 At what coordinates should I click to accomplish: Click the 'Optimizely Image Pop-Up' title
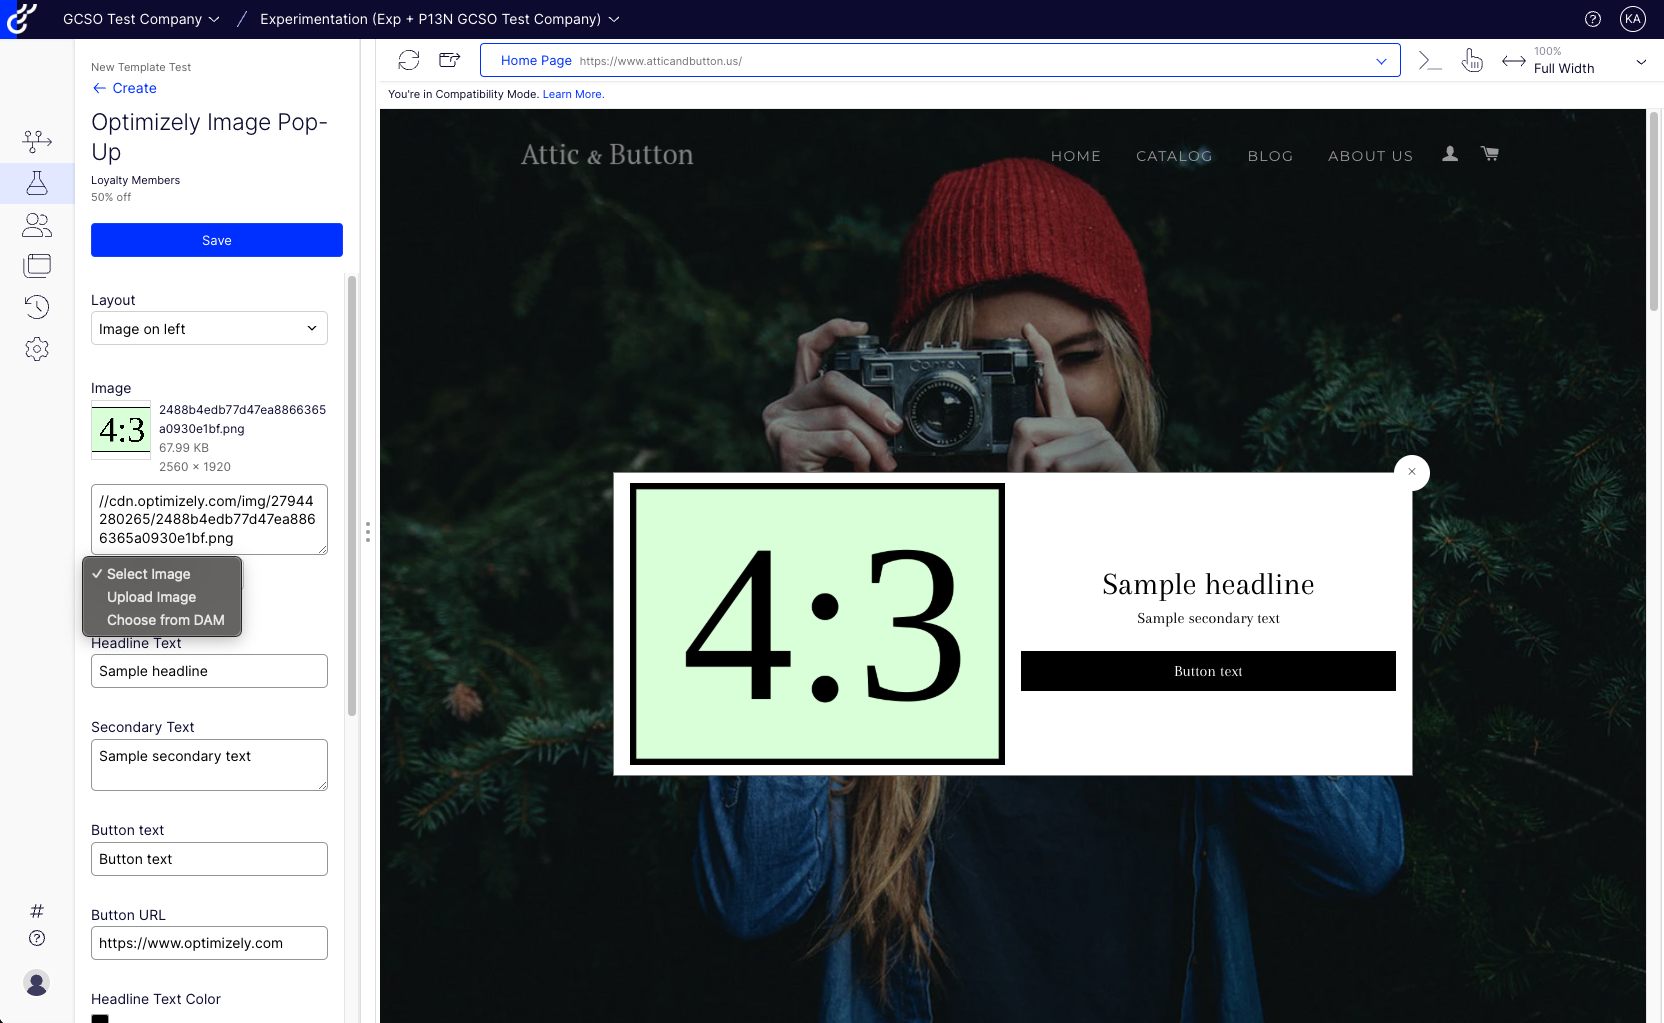209,137
